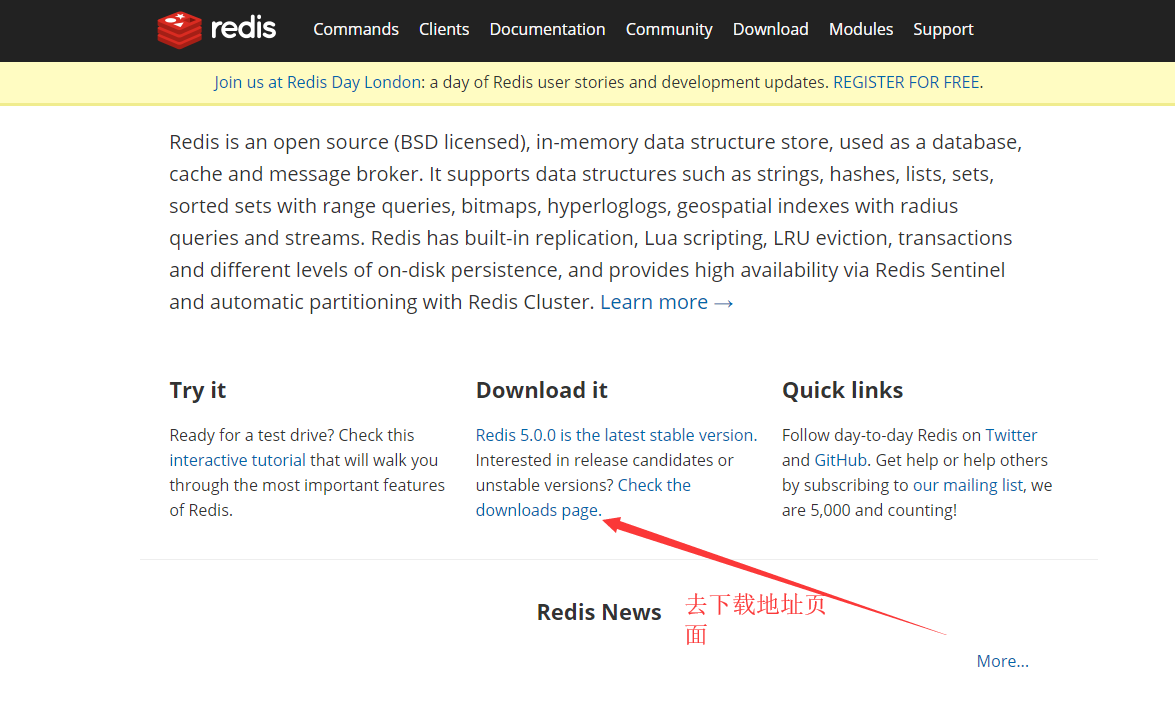
Task: Click the 'Quick links' heading
Action: (842, 390)
